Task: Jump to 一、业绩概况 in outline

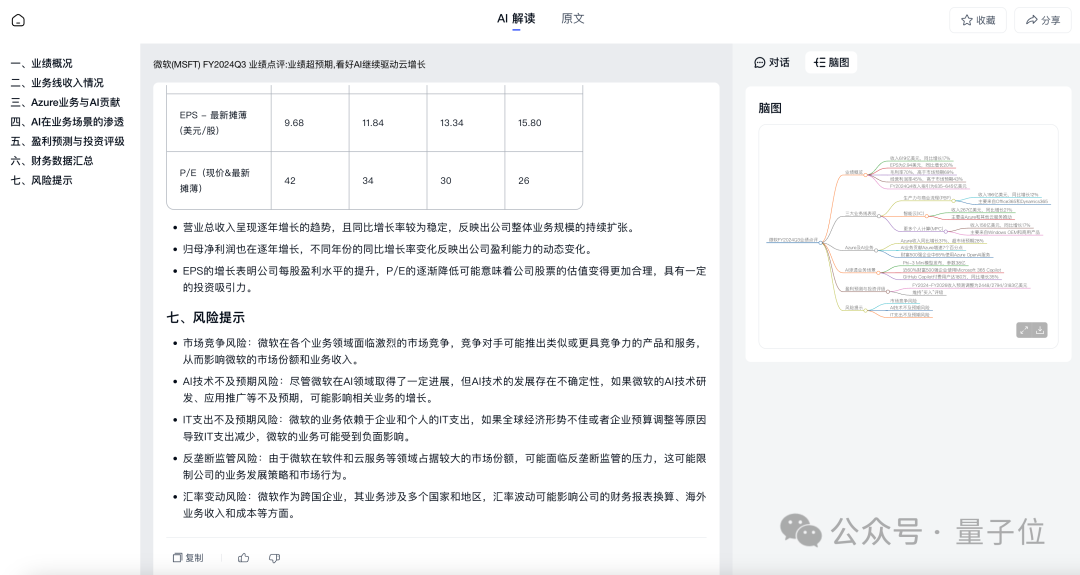Action: (41, 63)
